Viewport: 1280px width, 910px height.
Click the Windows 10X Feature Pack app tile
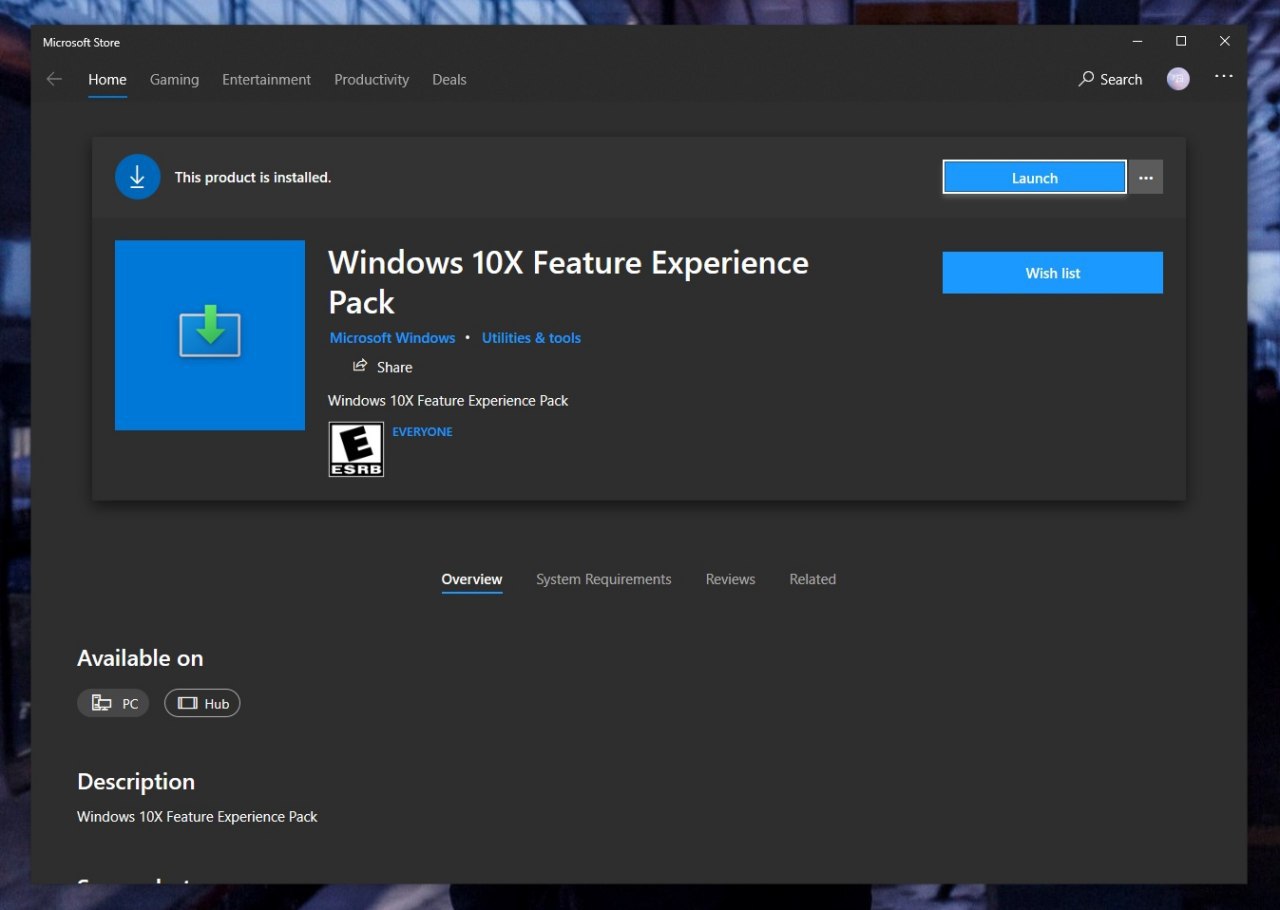click(210, 335)
